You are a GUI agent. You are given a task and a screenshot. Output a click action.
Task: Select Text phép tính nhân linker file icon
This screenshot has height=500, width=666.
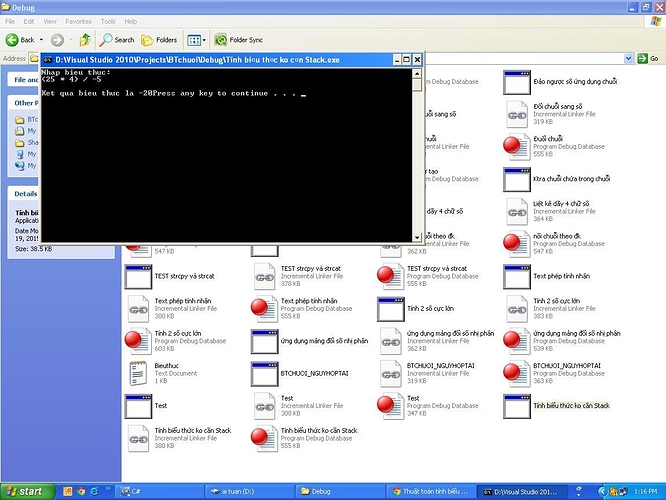(x=138, y=309)
